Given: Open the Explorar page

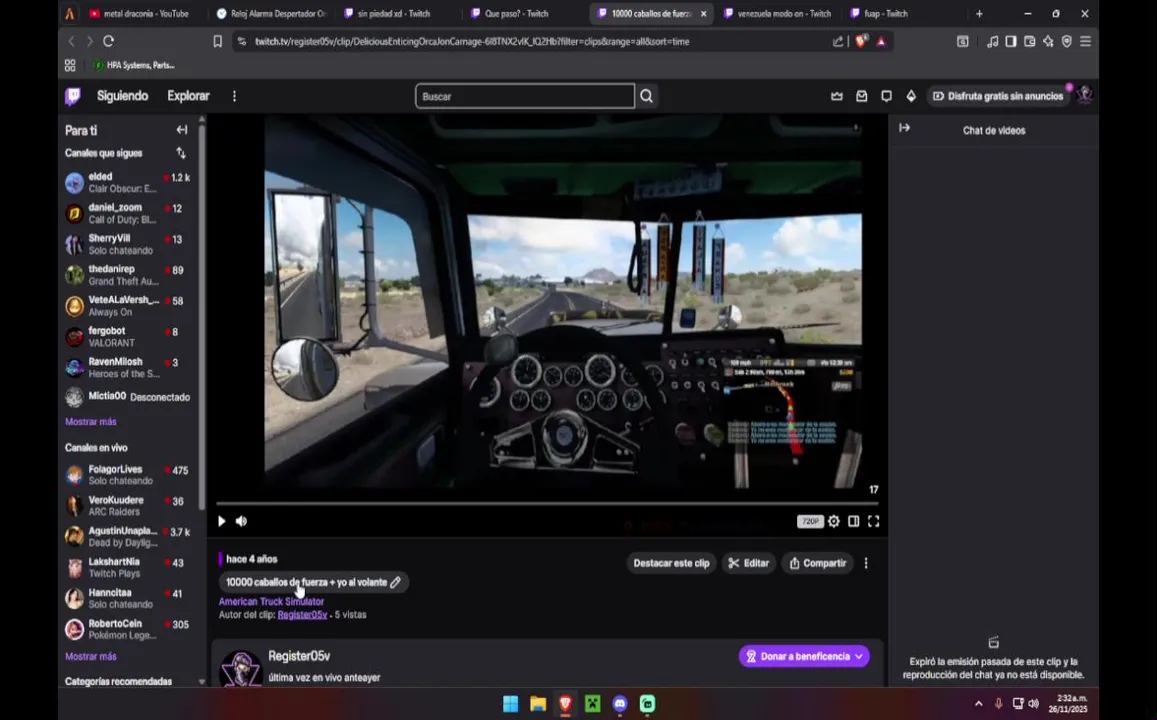Looking at the screenshot, I should pyautogui.click(x=188, y=96).
